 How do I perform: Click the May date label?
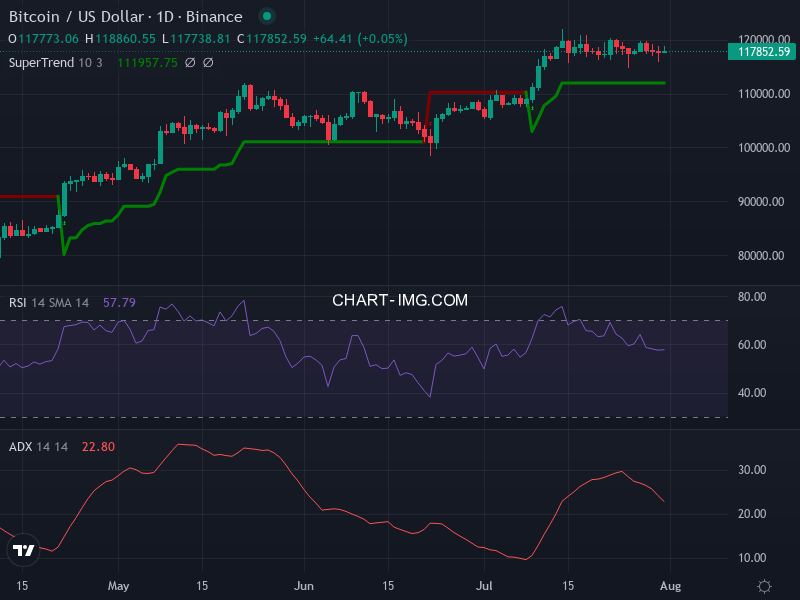click(118, 586)
